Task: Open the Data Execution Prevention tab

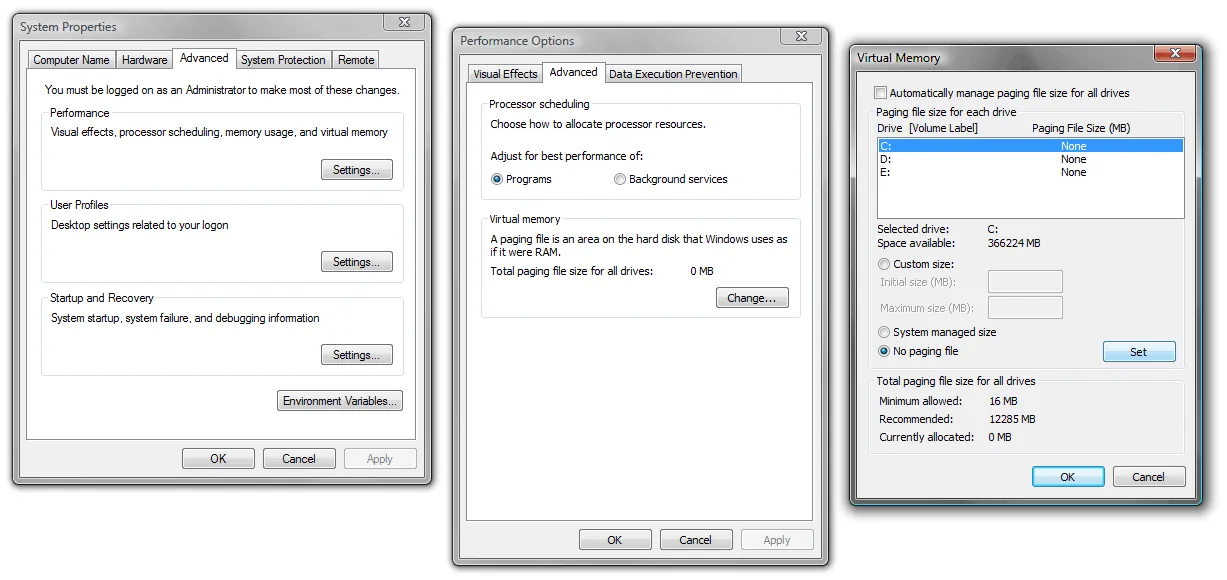Action: (x=673, y=74)
